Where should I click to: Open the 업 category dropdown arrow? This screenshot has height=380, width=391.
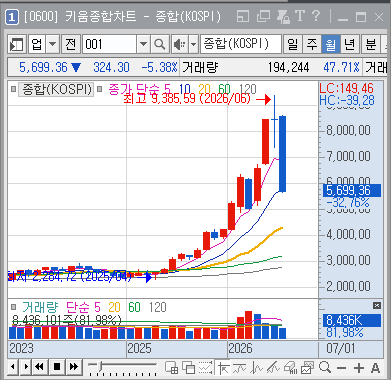[53, 44]
